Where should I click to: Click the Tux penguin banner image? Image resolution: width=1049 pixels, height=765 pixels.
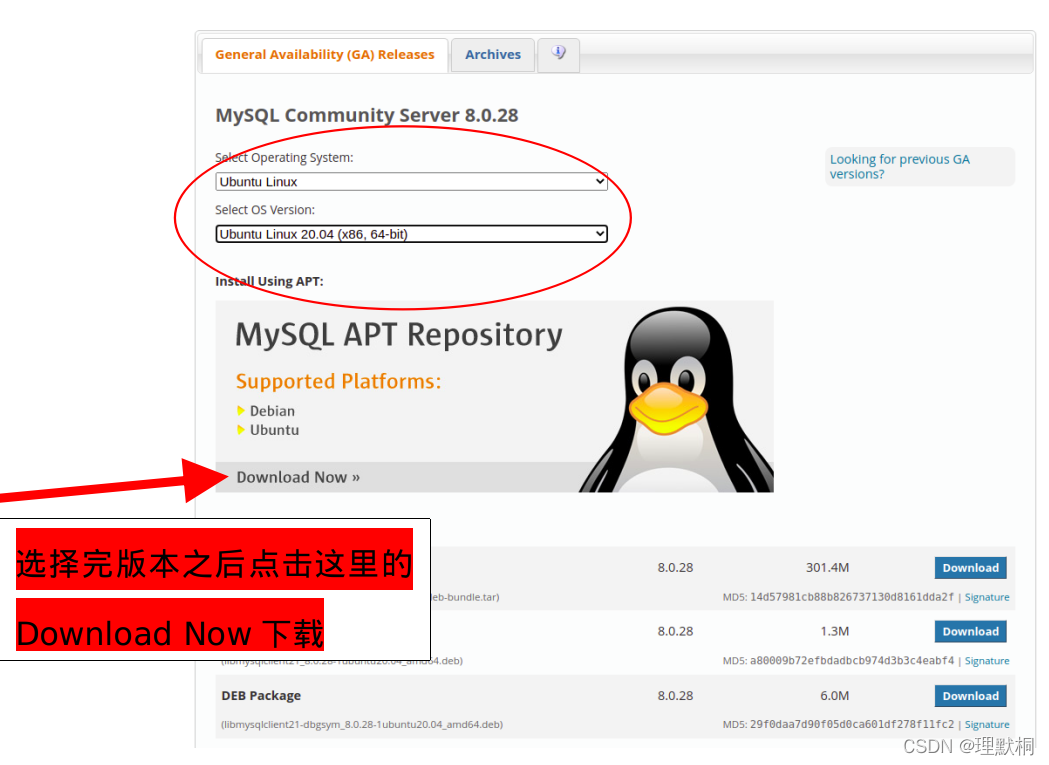click(x=677, y=400)
